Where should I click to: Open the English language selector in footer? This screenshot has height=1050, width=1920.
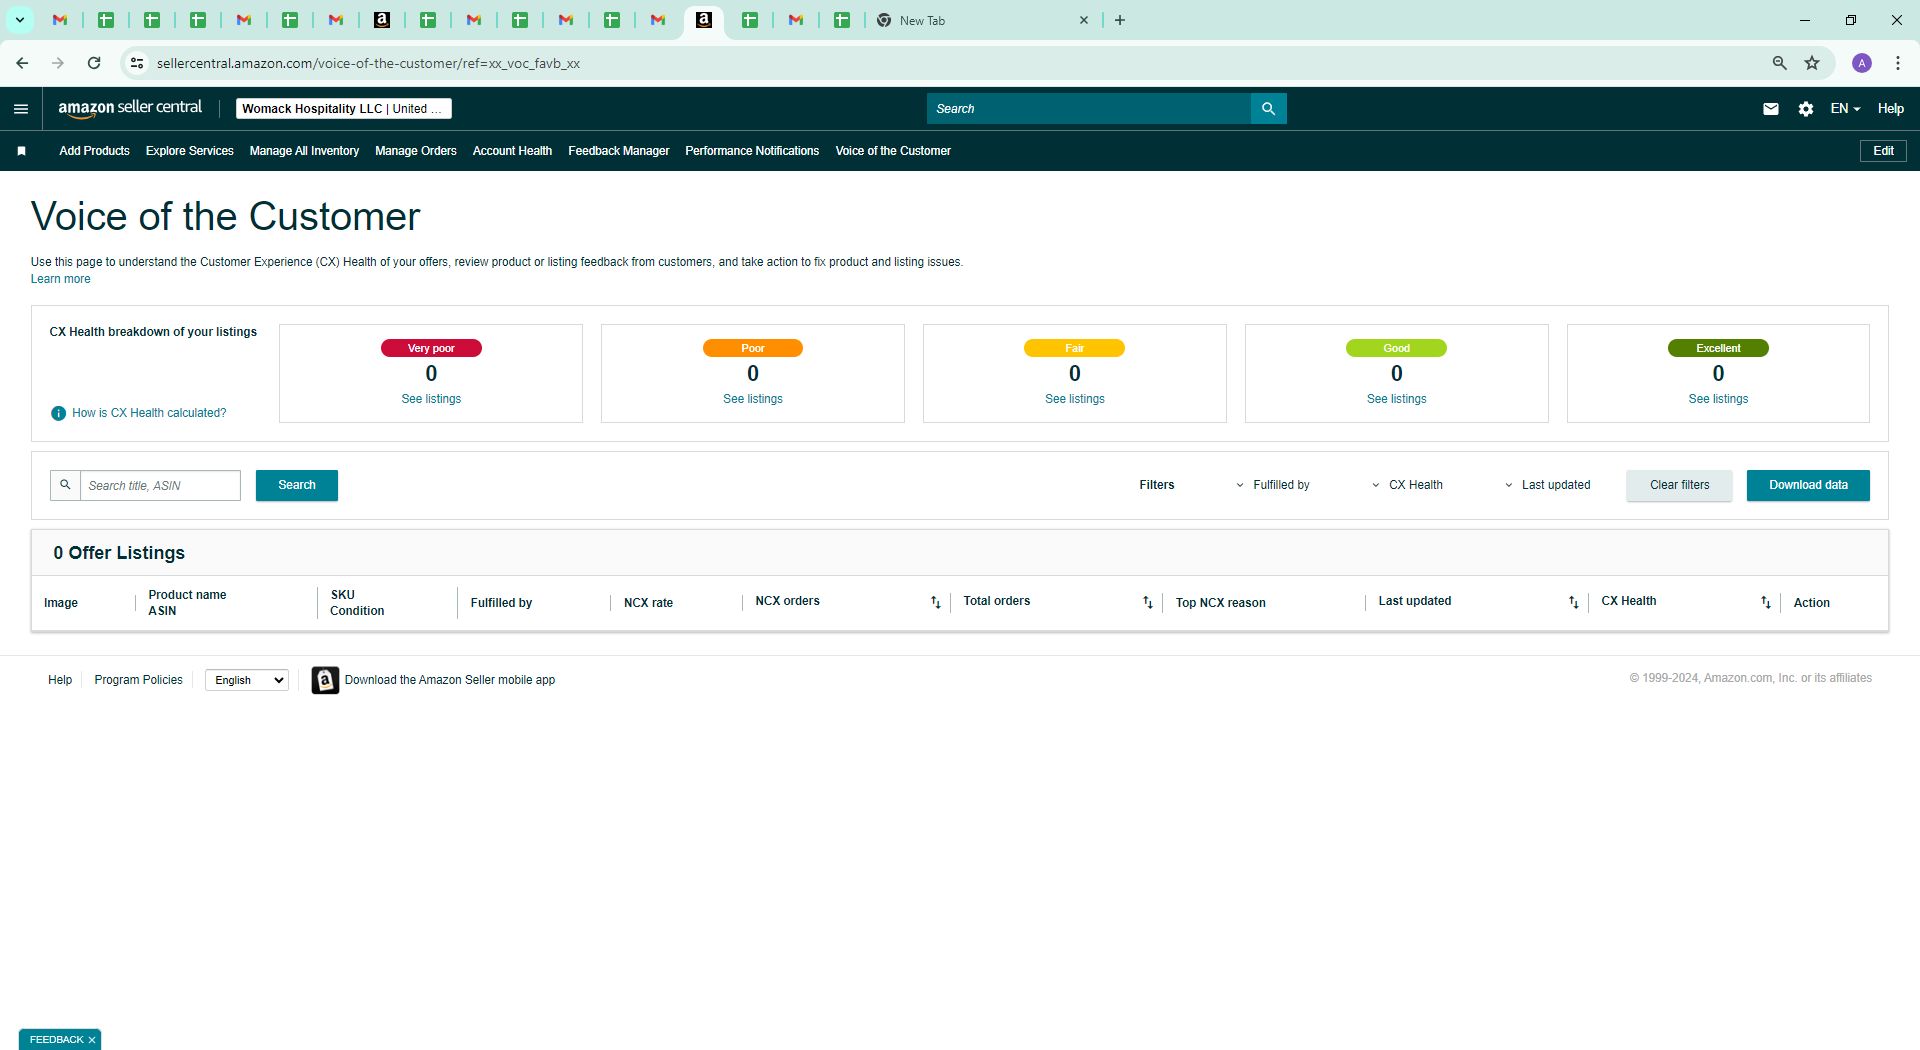(247, 680)
